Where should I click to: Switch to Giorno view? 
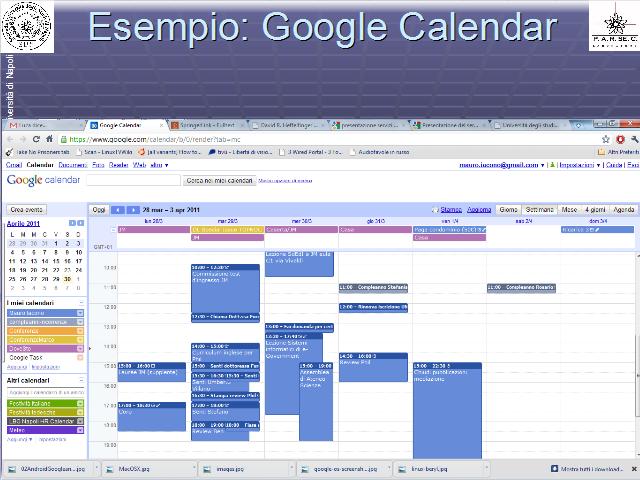(x=508, y=209)
